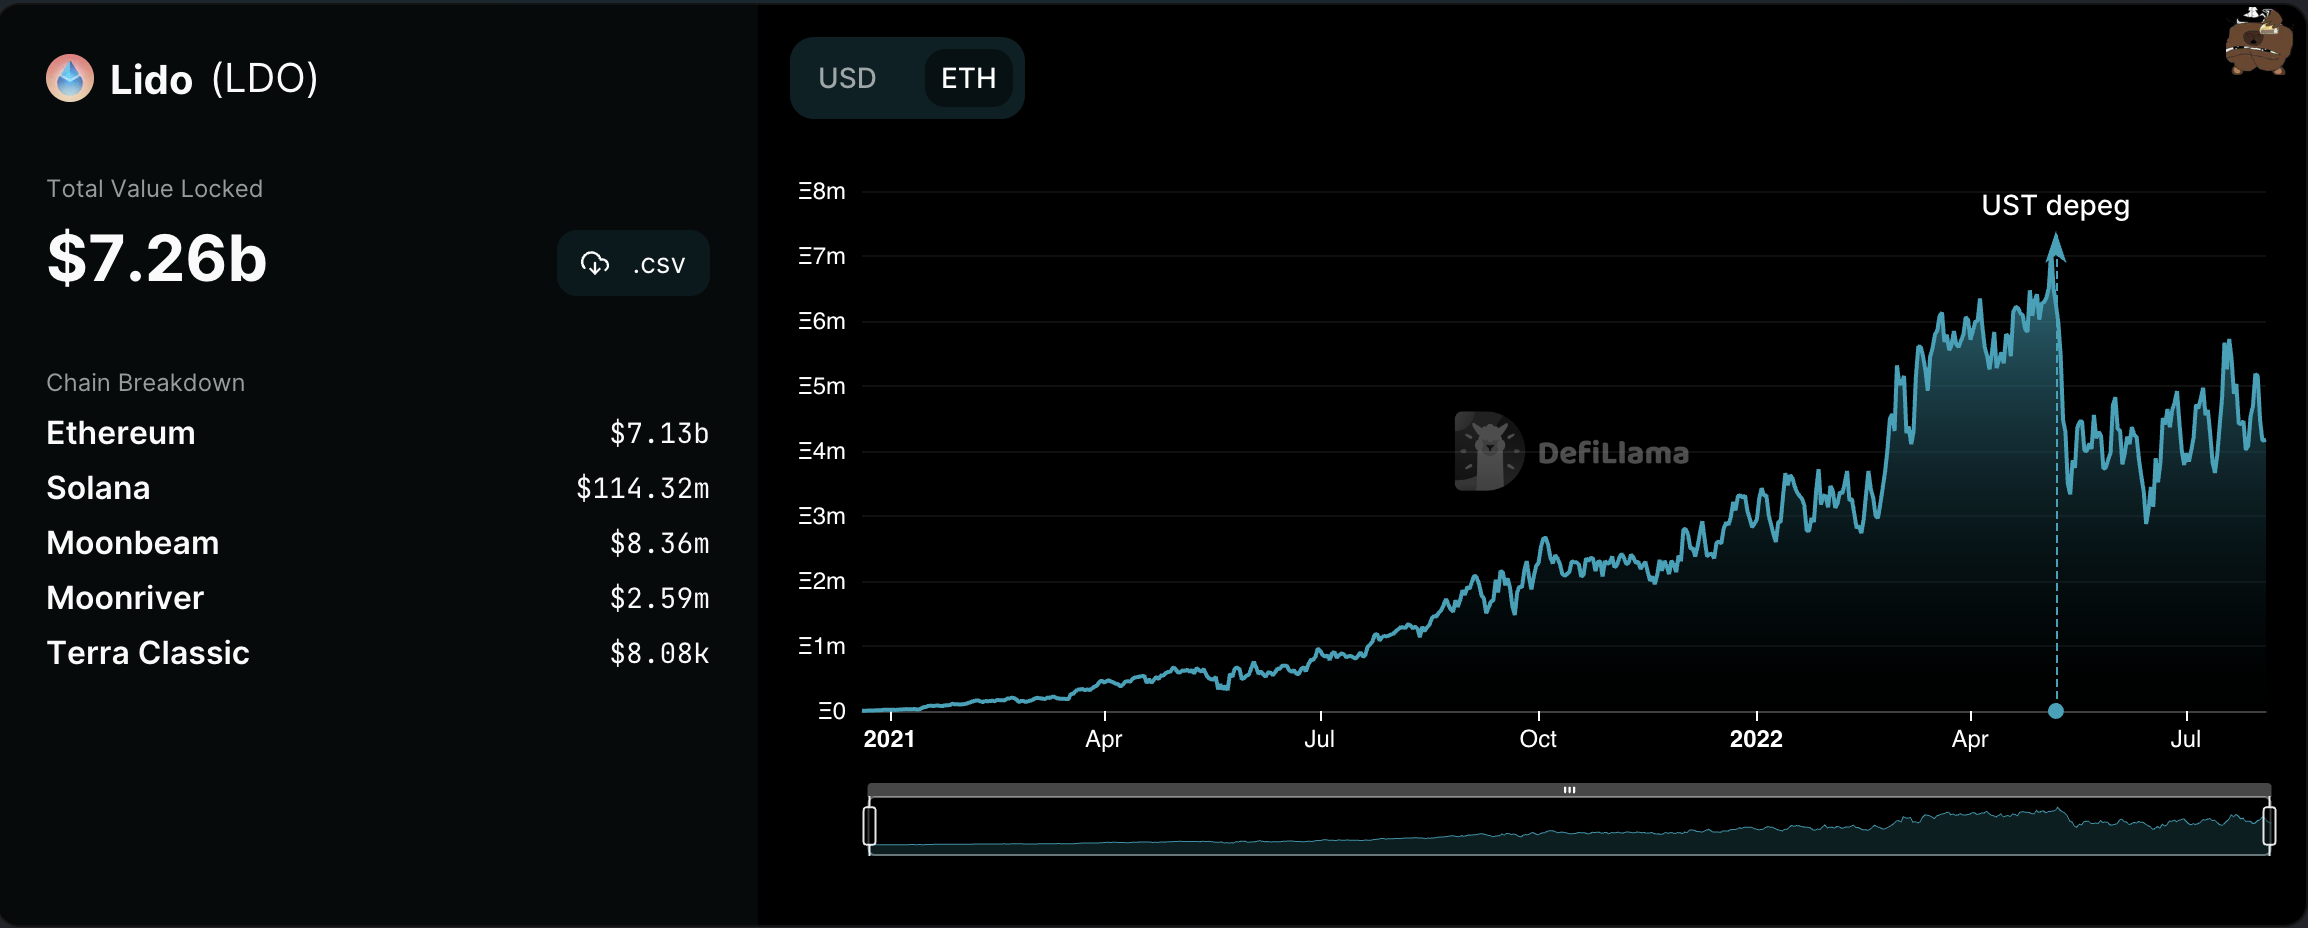The height and width of the screenshot is (928, 2308).
Task: Select the ETH denomination toggle
Action: tap(968, 78)
